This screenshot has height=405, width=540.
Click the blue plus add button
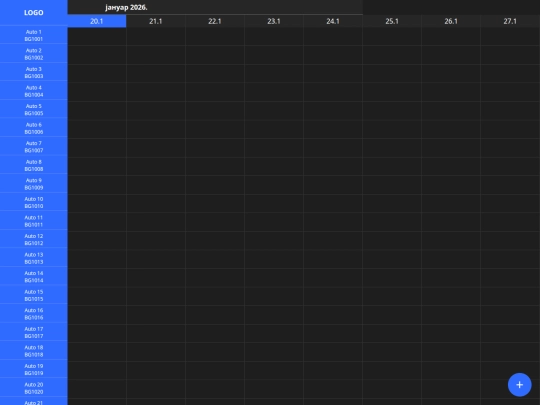coord(519,385)
